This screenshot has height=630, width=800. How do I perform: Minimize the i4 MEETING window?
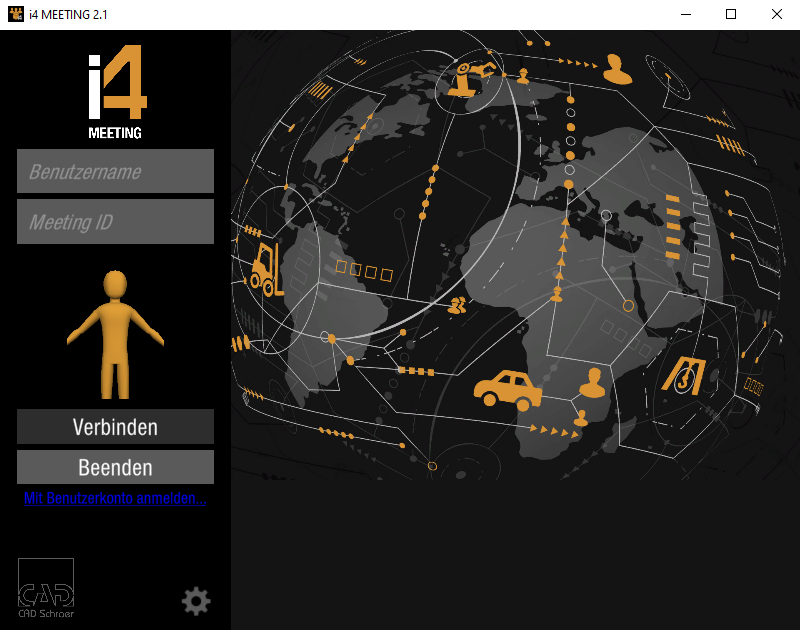click(x=685, y=15)
